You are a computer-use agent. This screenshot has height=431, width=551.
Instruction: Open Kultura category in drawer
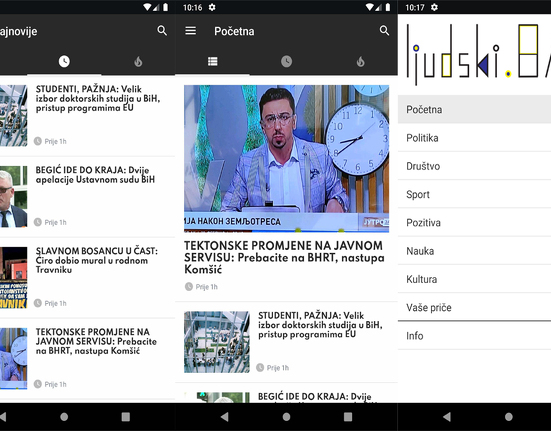474,279
